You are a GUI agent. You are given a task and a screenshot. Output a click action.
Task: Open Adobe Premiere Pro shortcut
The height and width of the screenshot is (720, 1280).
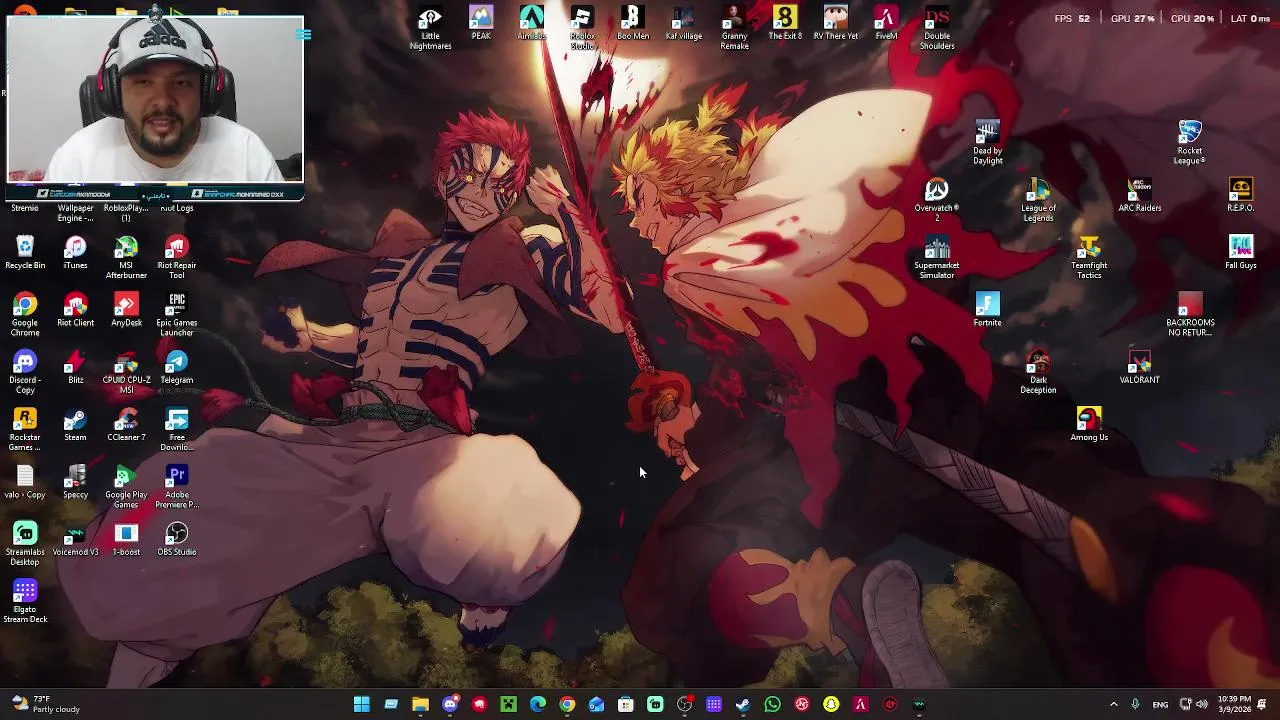[176, 487]
